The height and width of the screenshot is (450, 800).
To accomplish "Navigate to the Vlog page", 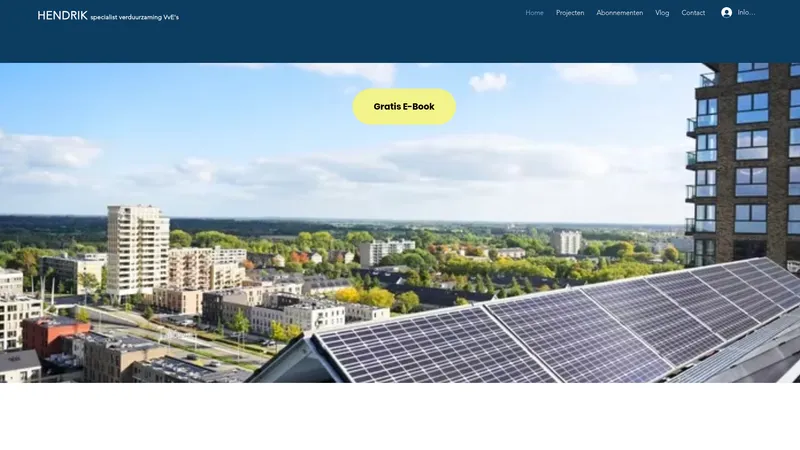I will (662, 13).
